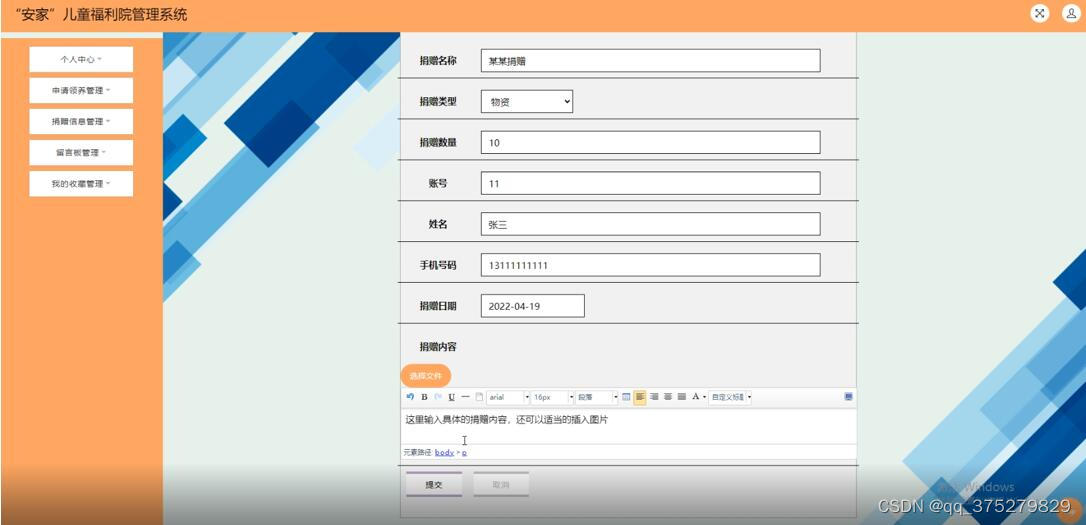Click the 提交 submit button
This screenshot has width=1086, height=525.
434,485
